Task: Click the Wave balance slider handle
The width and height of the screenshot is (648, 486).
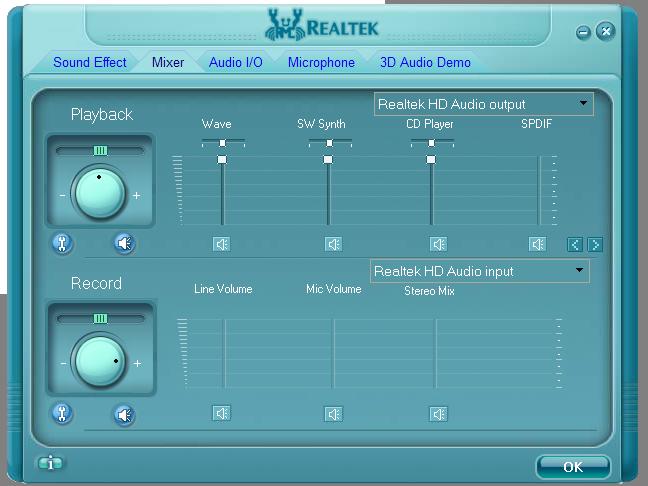Action: 222,143
